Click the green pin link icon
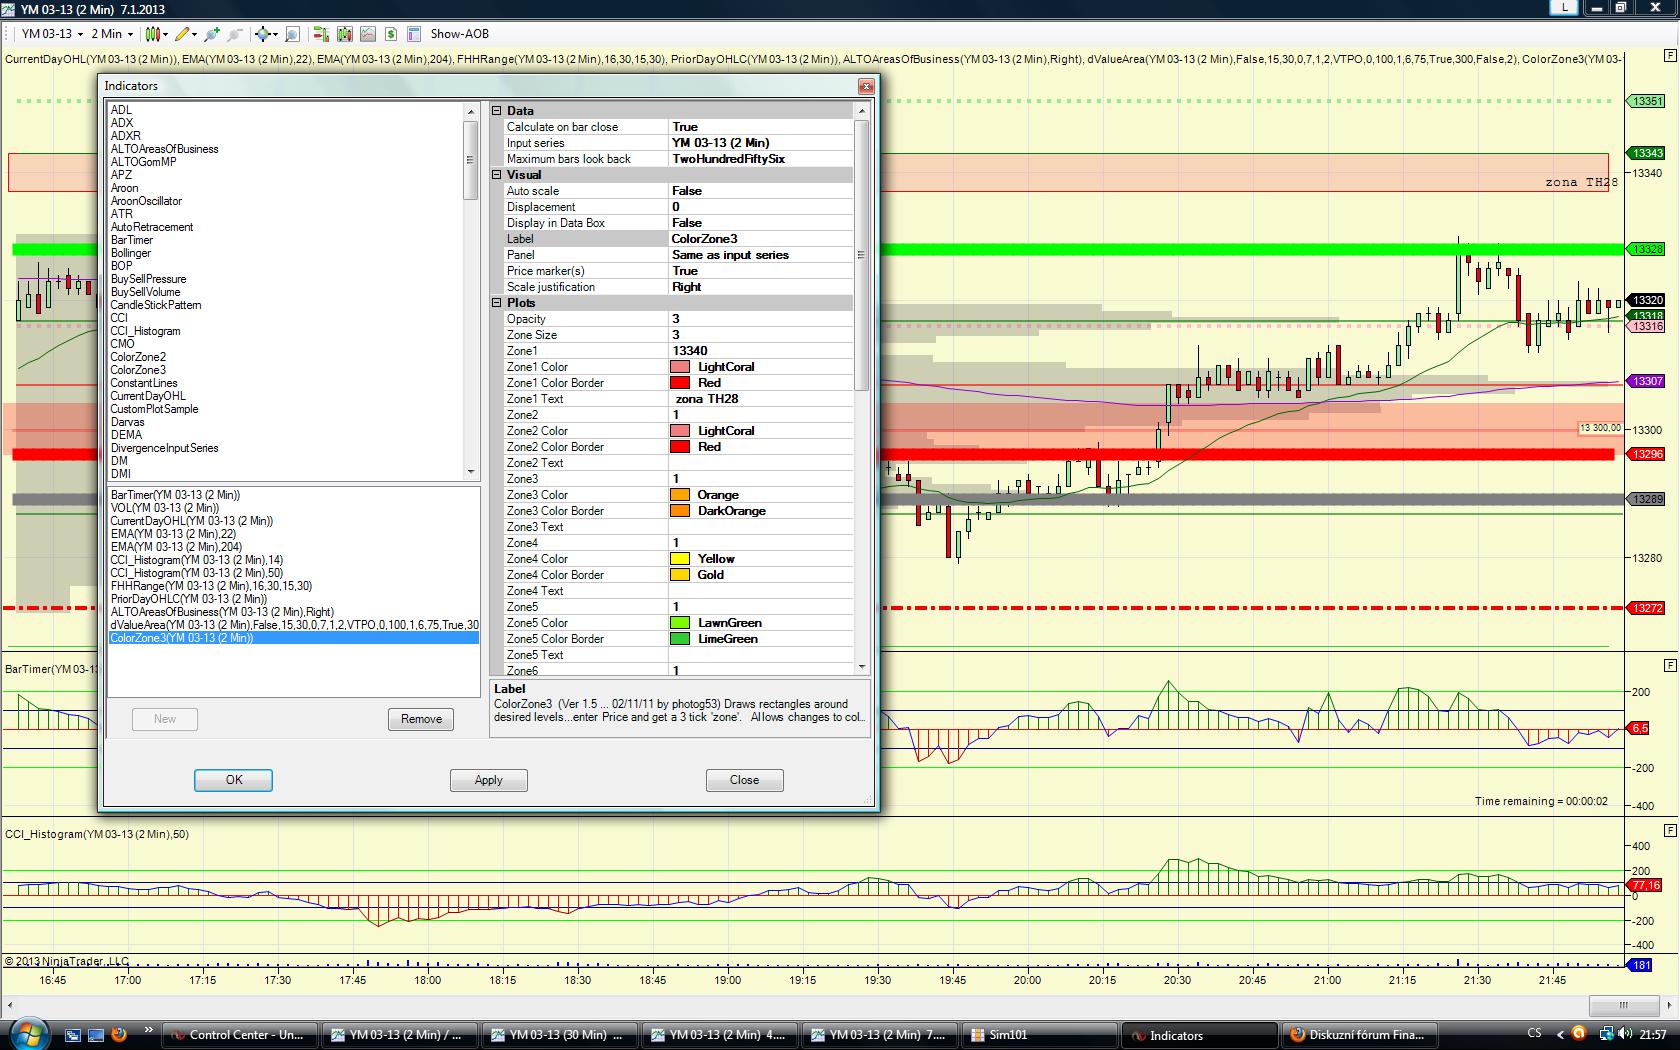This screenshot has width=1680, height=1050. 212,34
